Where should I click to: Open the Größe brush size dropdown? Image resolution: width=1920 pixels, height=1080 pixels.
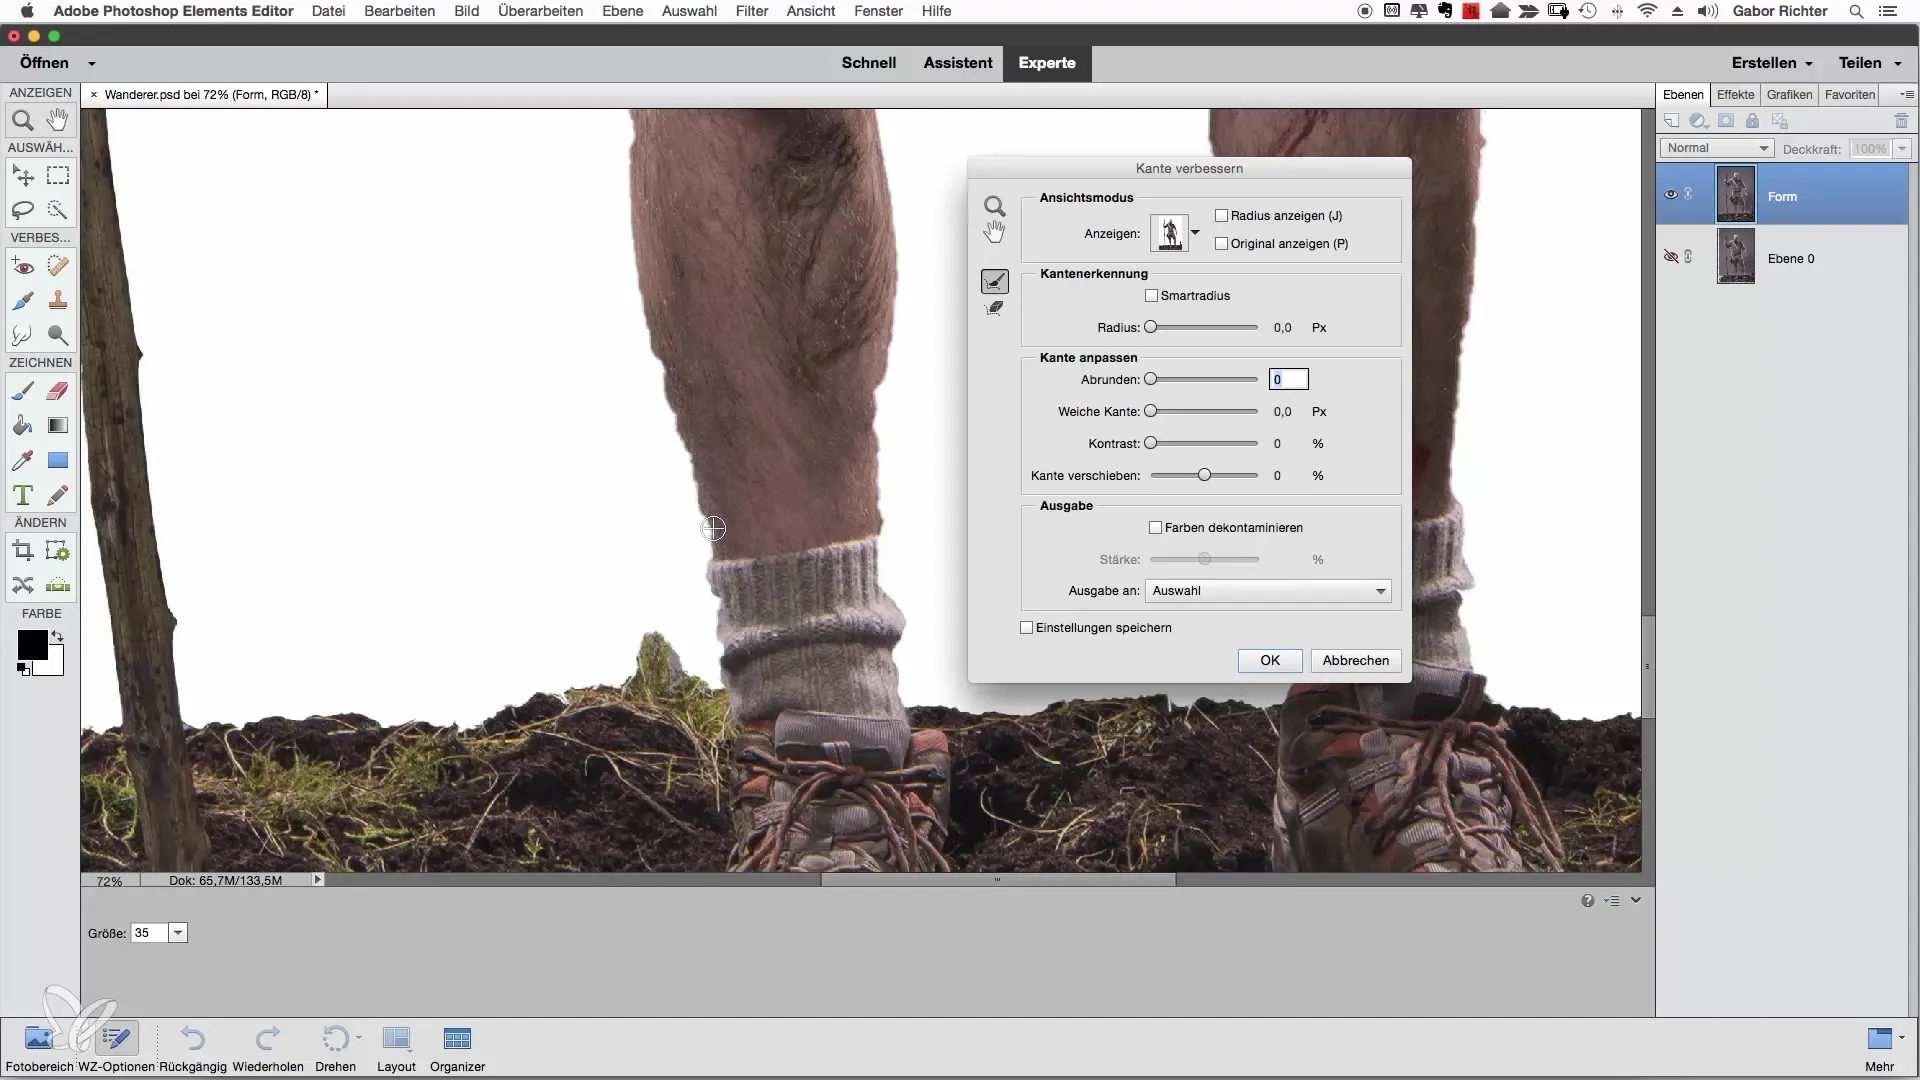click(x=178, y=933)
